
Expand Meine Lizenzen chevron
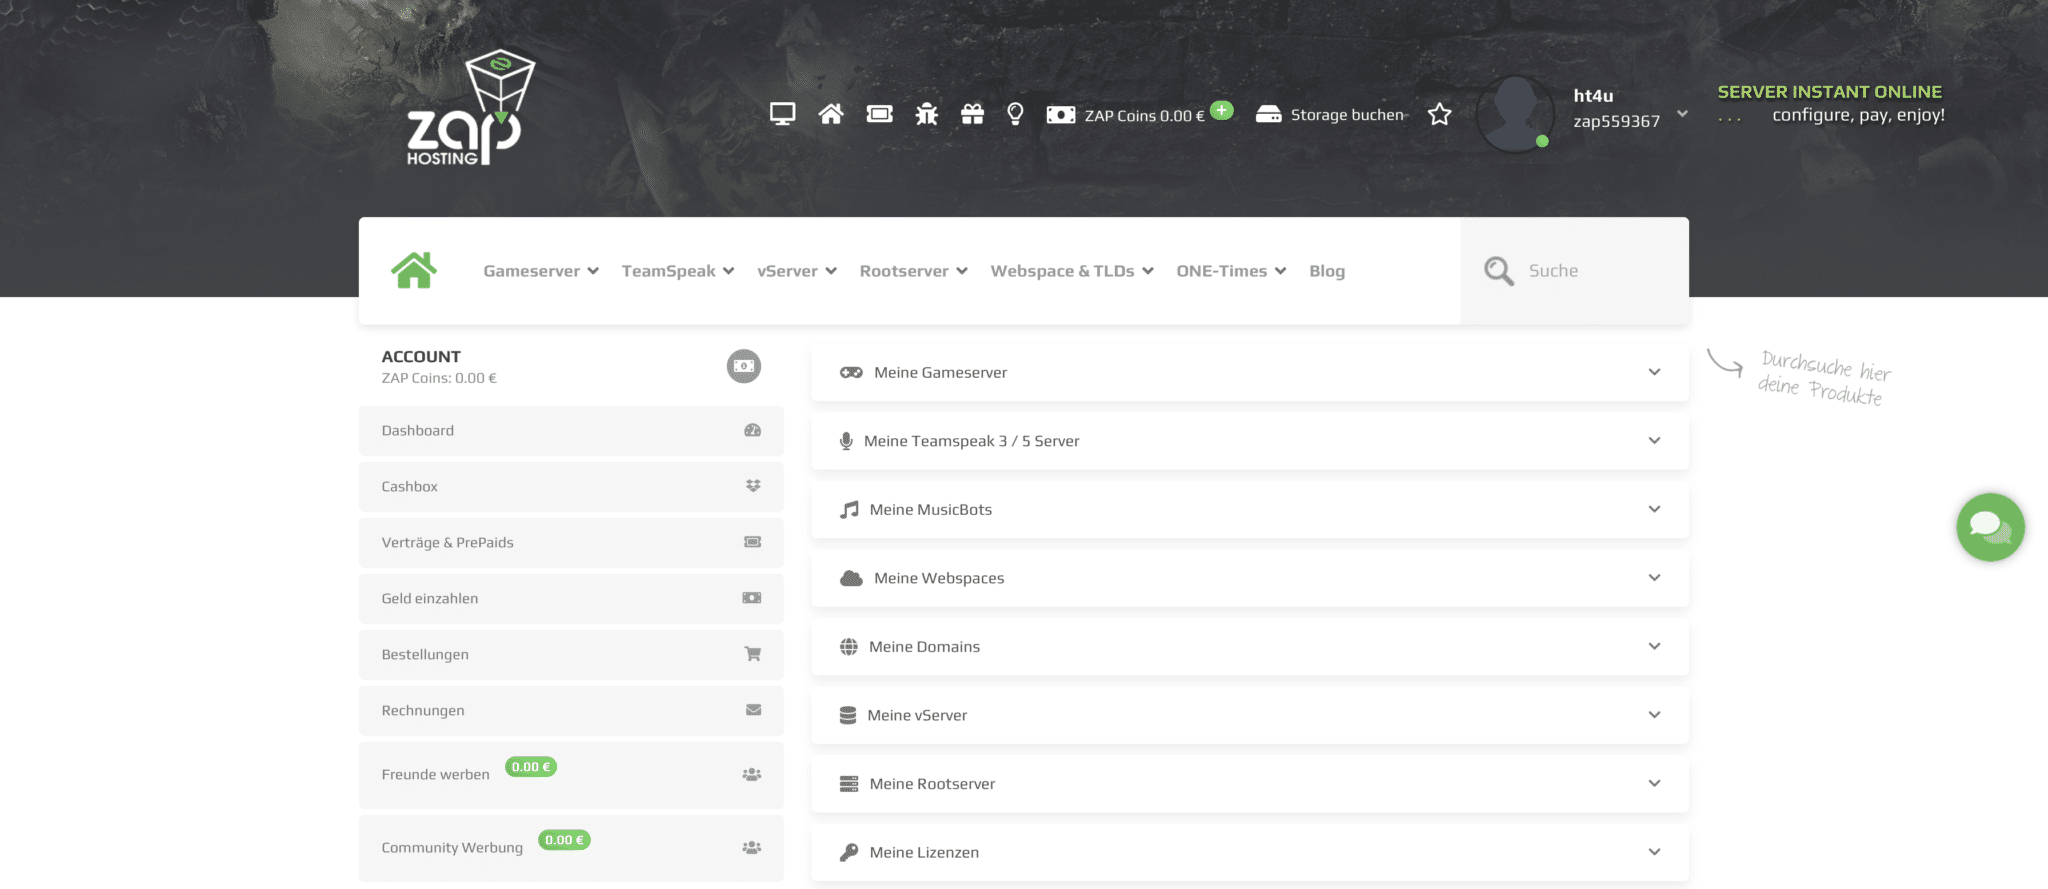tap(1654, 852)
